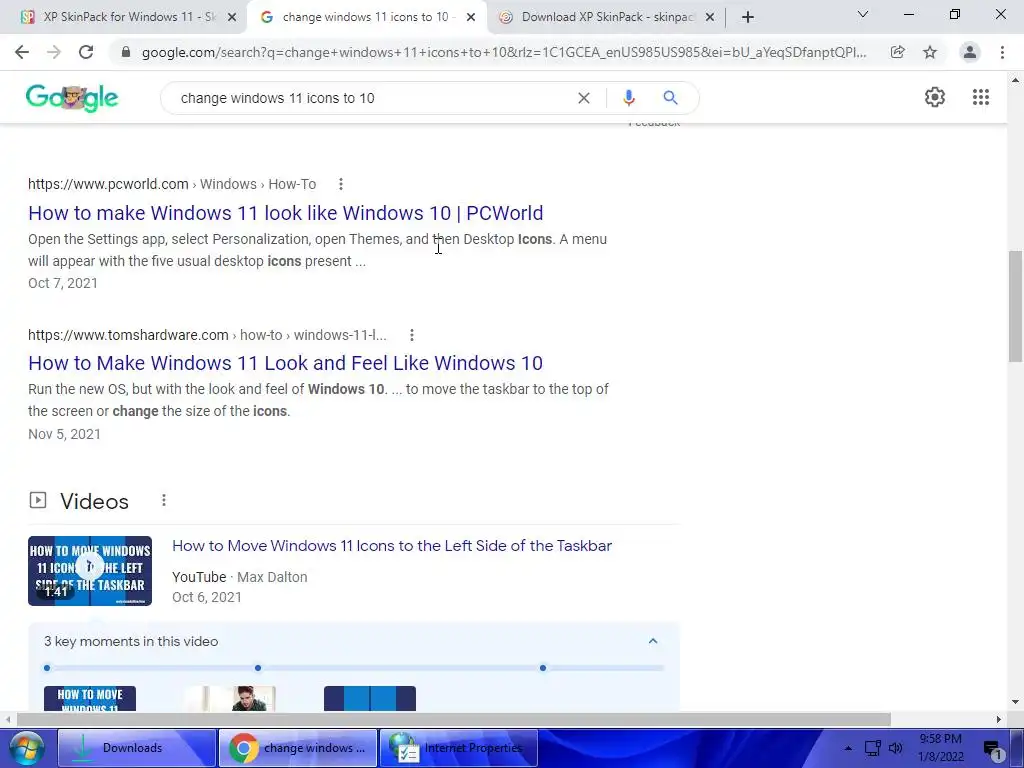Click the forward navigation arrow
The image size is (1024, 768).
pyautogui.click(x=54, y=52)
